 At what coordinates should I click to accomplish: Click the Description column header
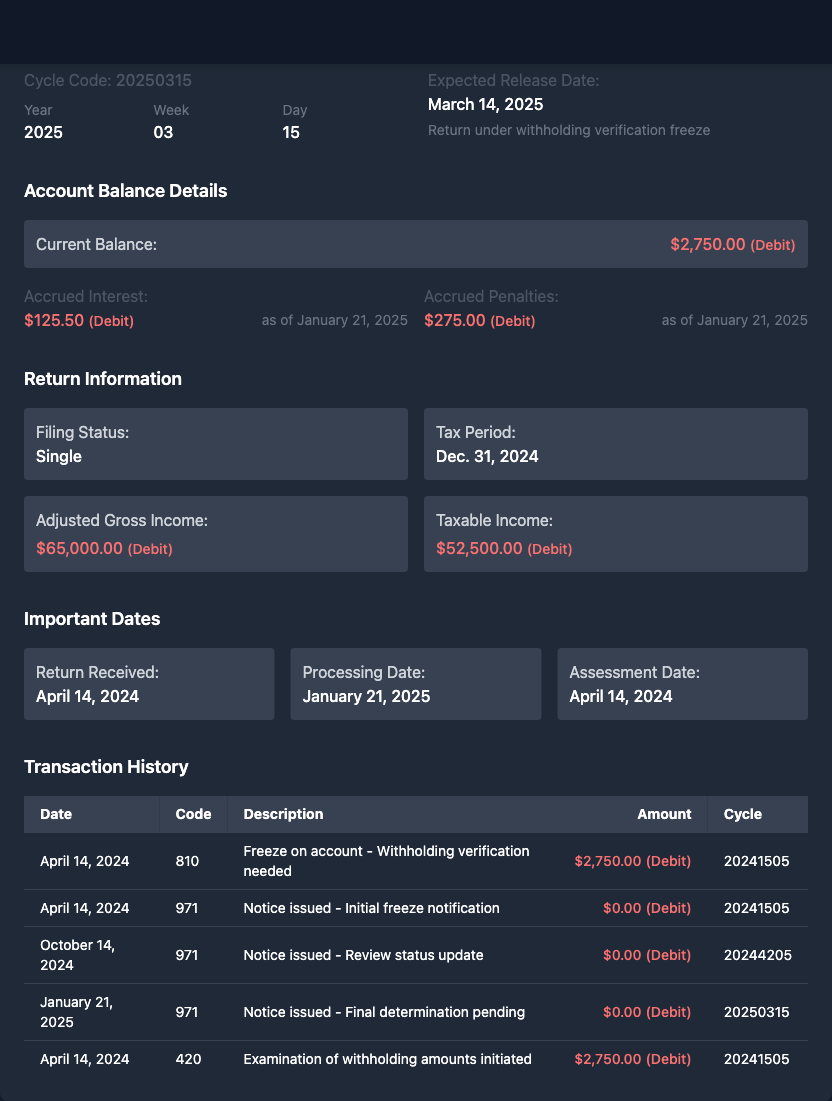(x=283, y=814)
